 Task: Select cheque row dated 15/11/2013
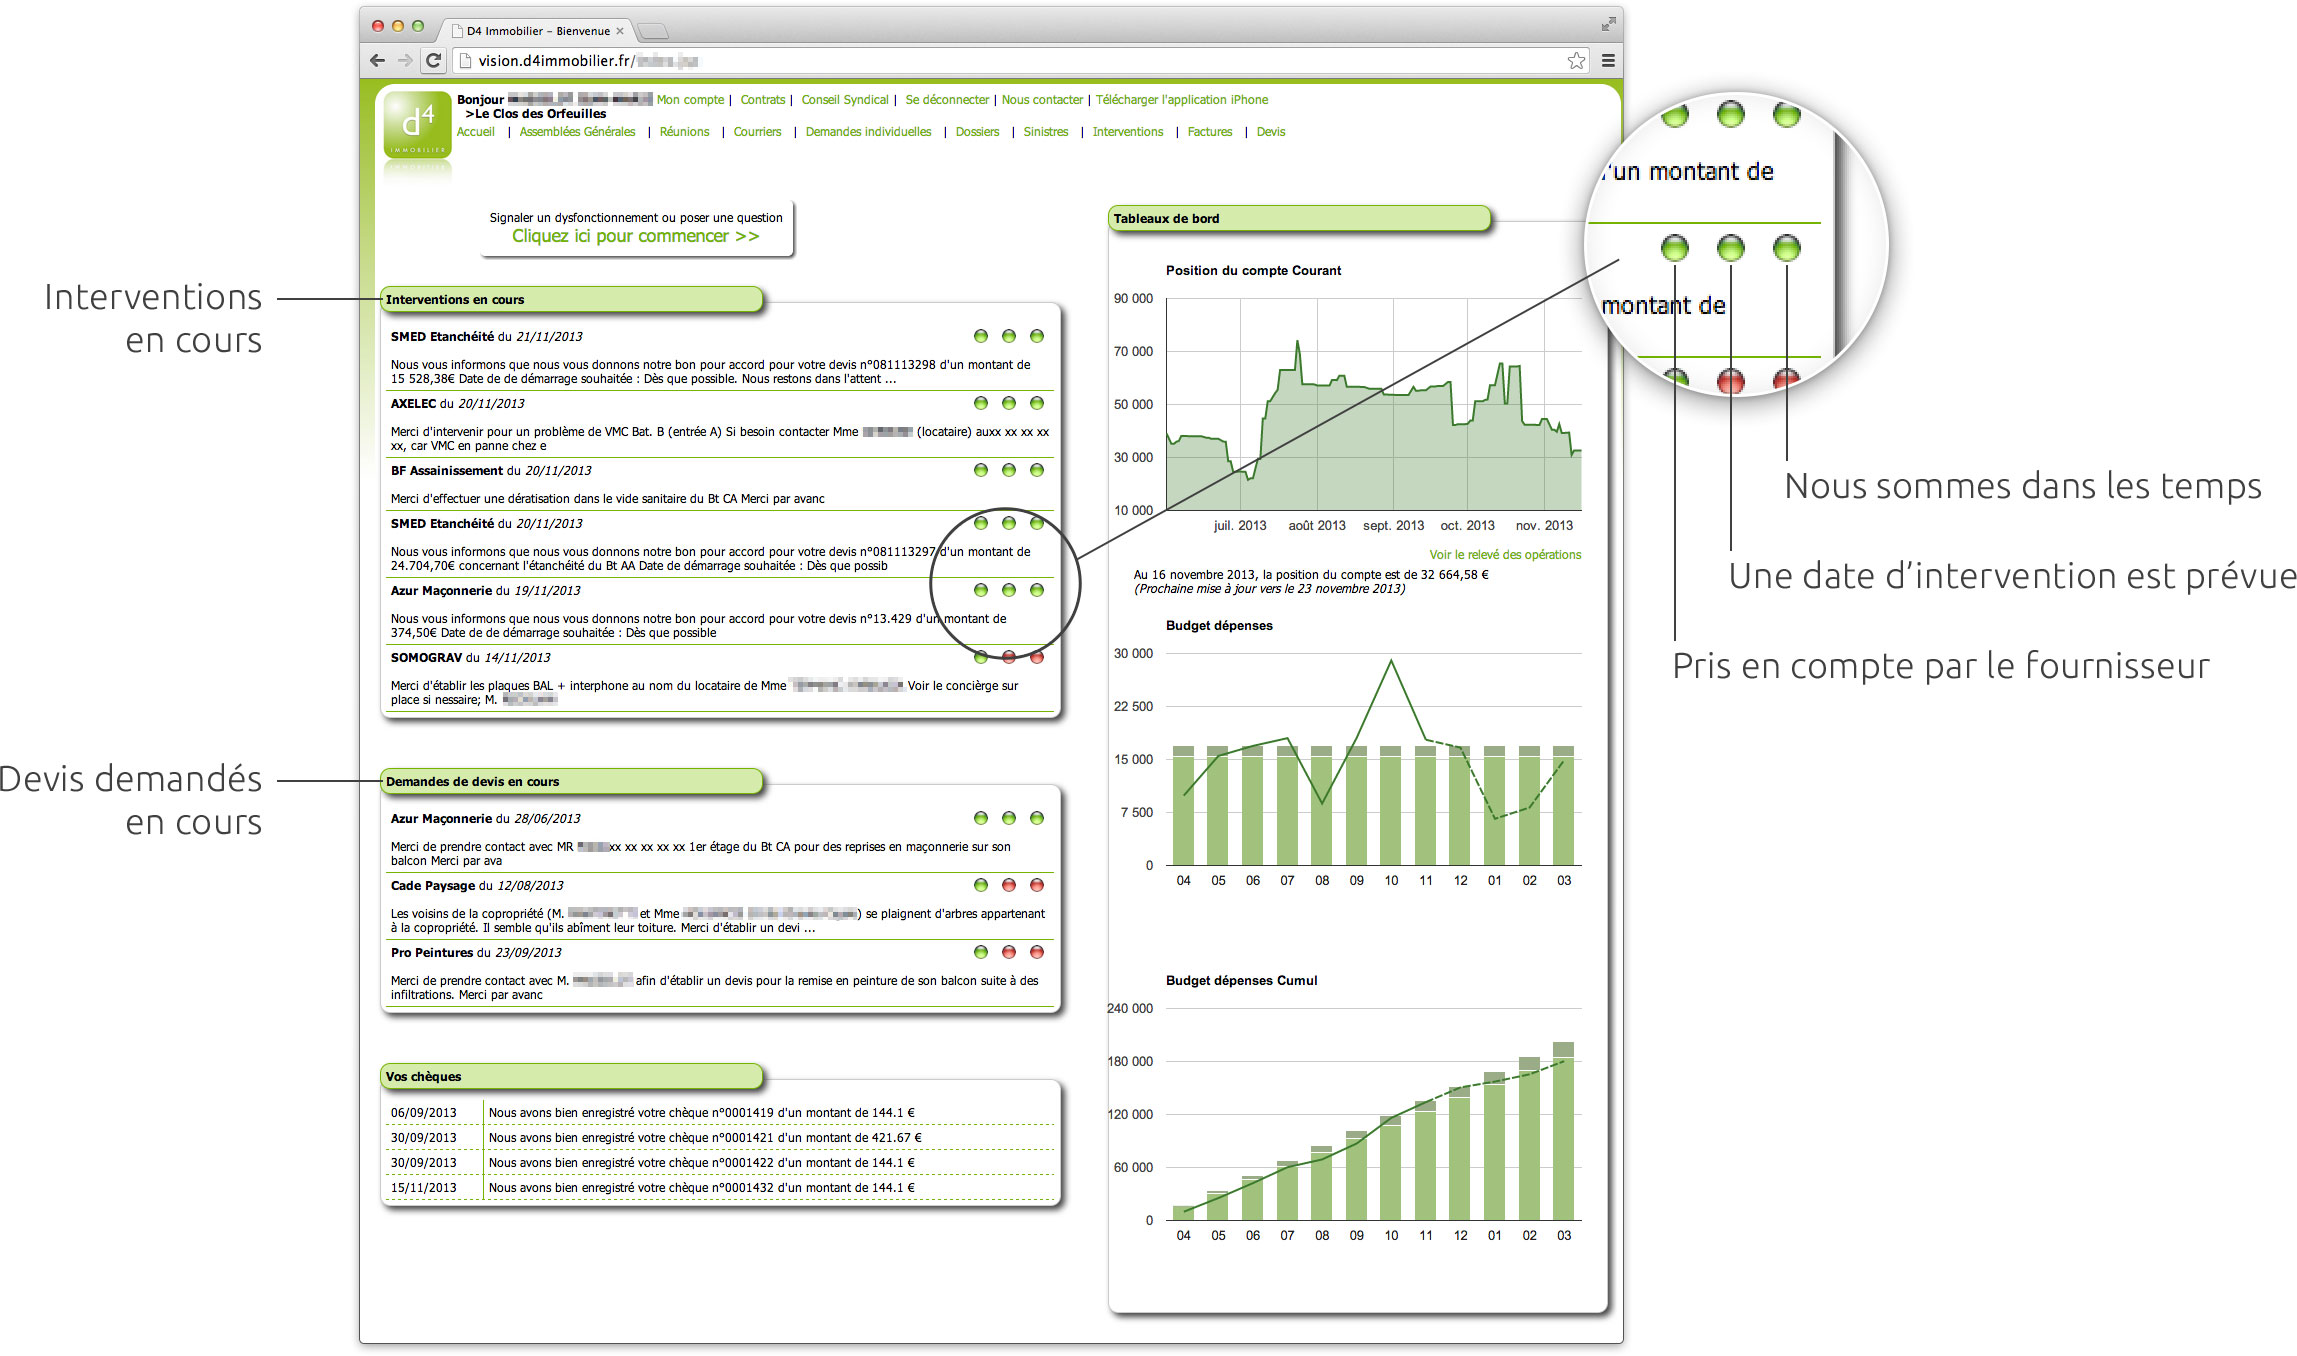(x=720, y=1187)
